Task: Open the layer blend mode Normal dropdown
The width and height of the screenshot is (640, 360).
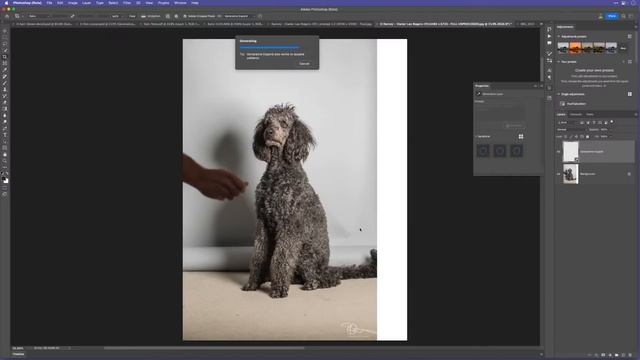Action: (571, 129)
